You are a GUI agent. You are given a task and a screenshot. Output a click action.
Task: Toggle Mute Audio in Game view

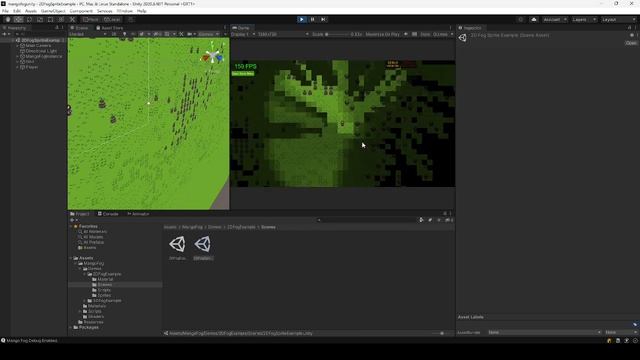pyautogui.click(x=406, y=34)
